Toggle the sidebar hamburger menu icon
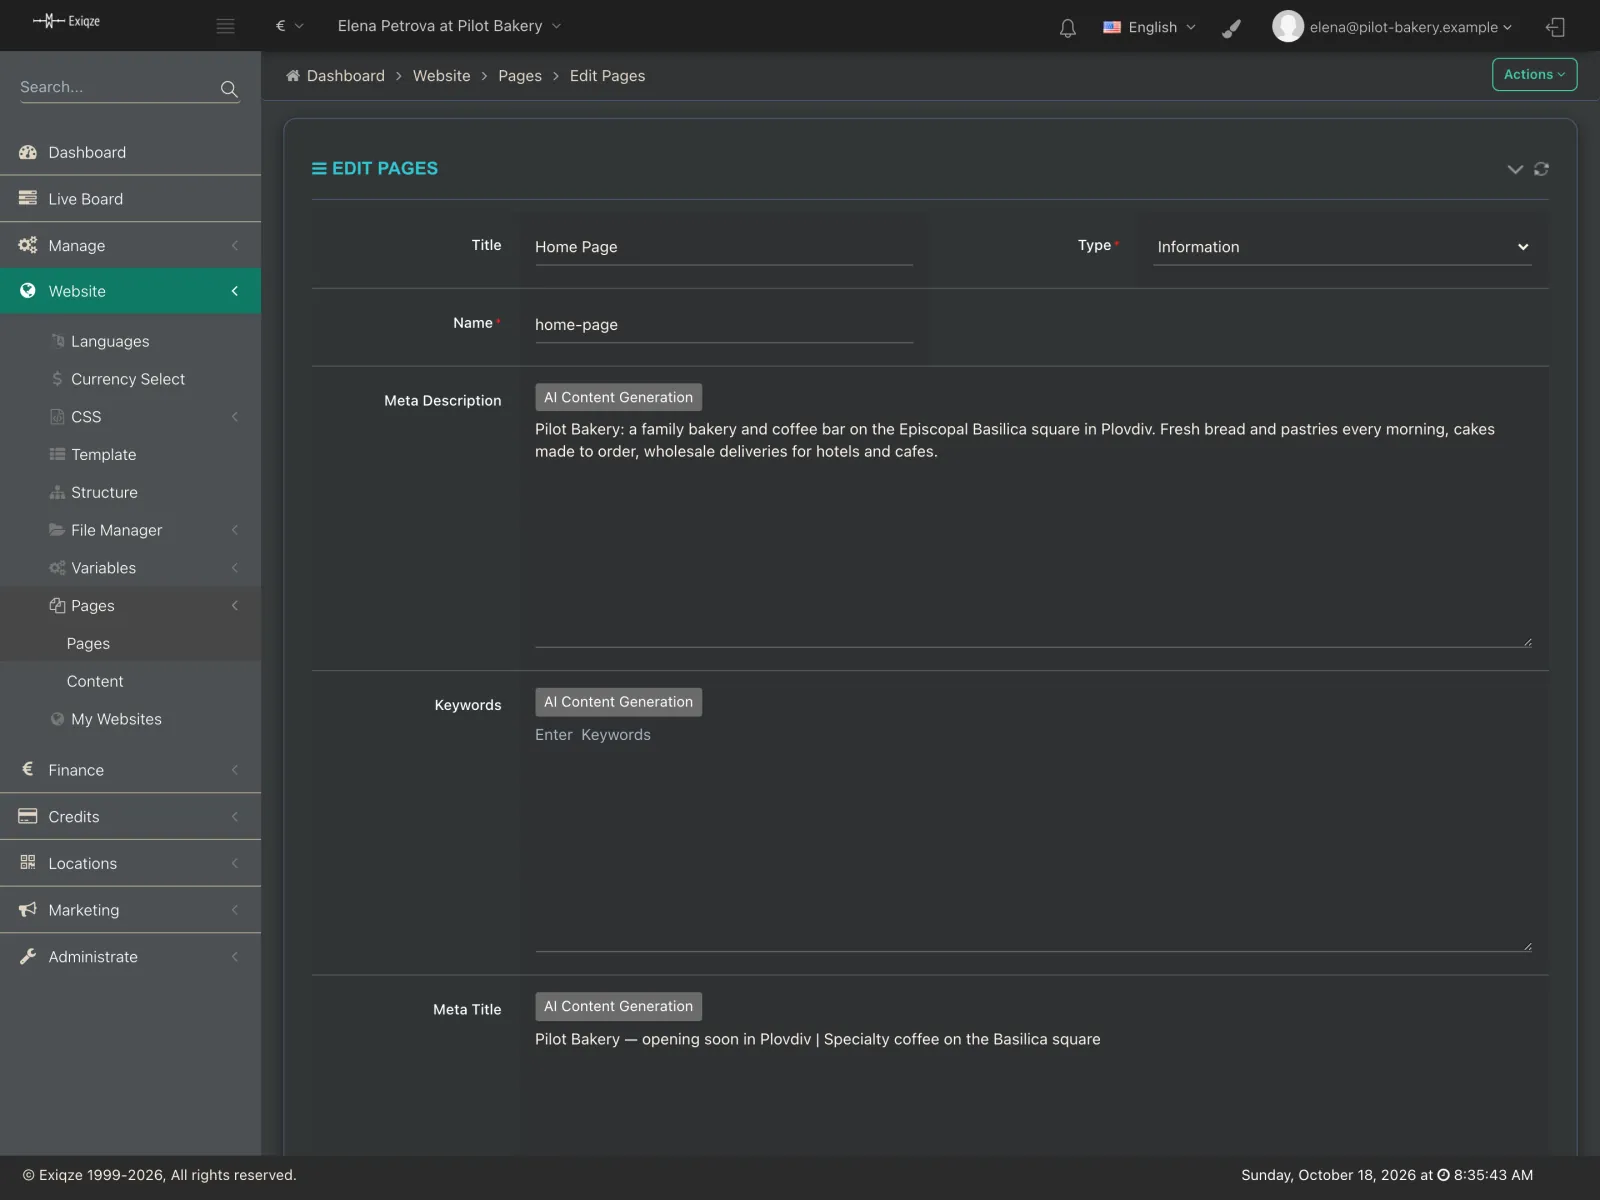 [226, 26]
